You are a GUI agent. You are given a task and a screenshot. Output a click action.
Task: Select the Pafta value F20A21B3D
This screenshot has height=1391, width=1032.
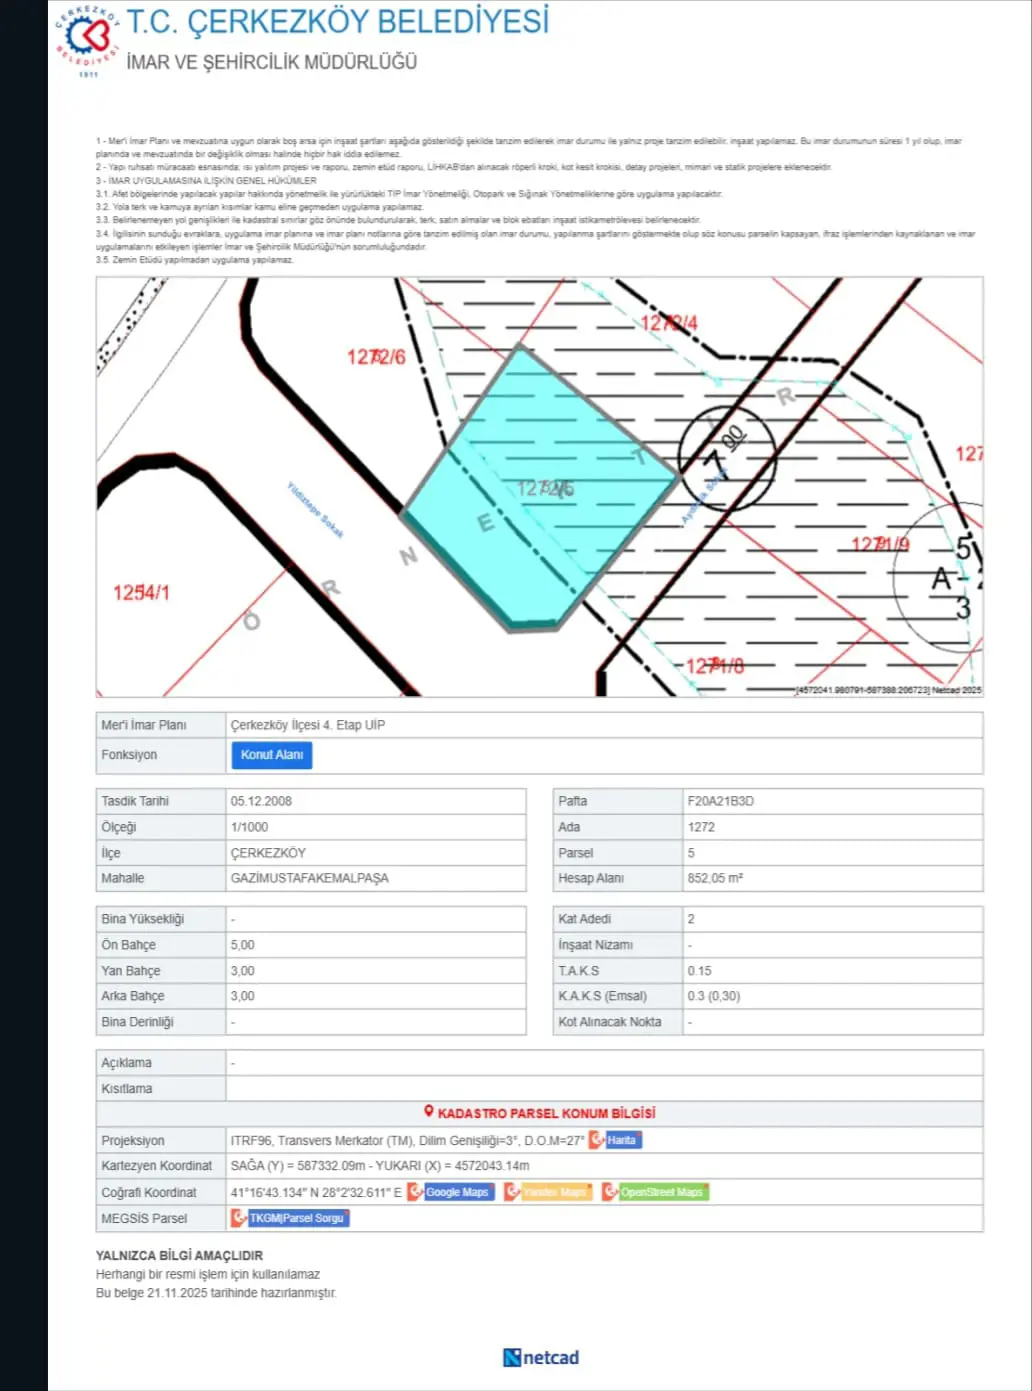click(x=721, y=801)
